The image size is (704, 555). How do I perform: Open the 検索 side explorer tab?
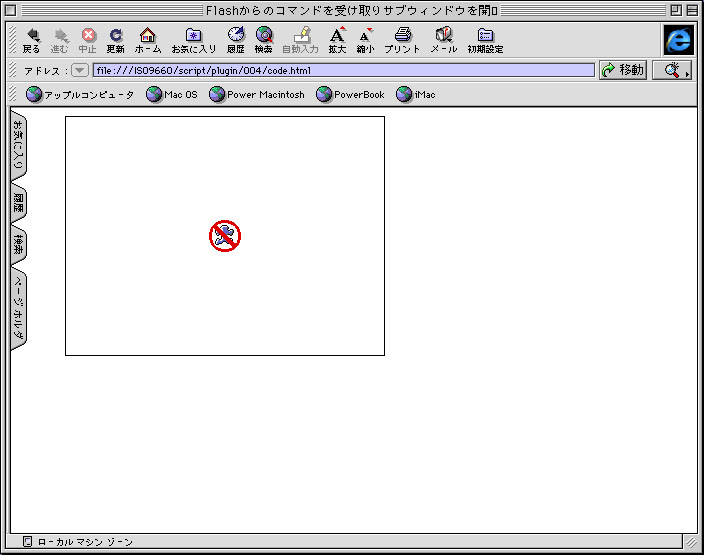click(x=18, y=245)
